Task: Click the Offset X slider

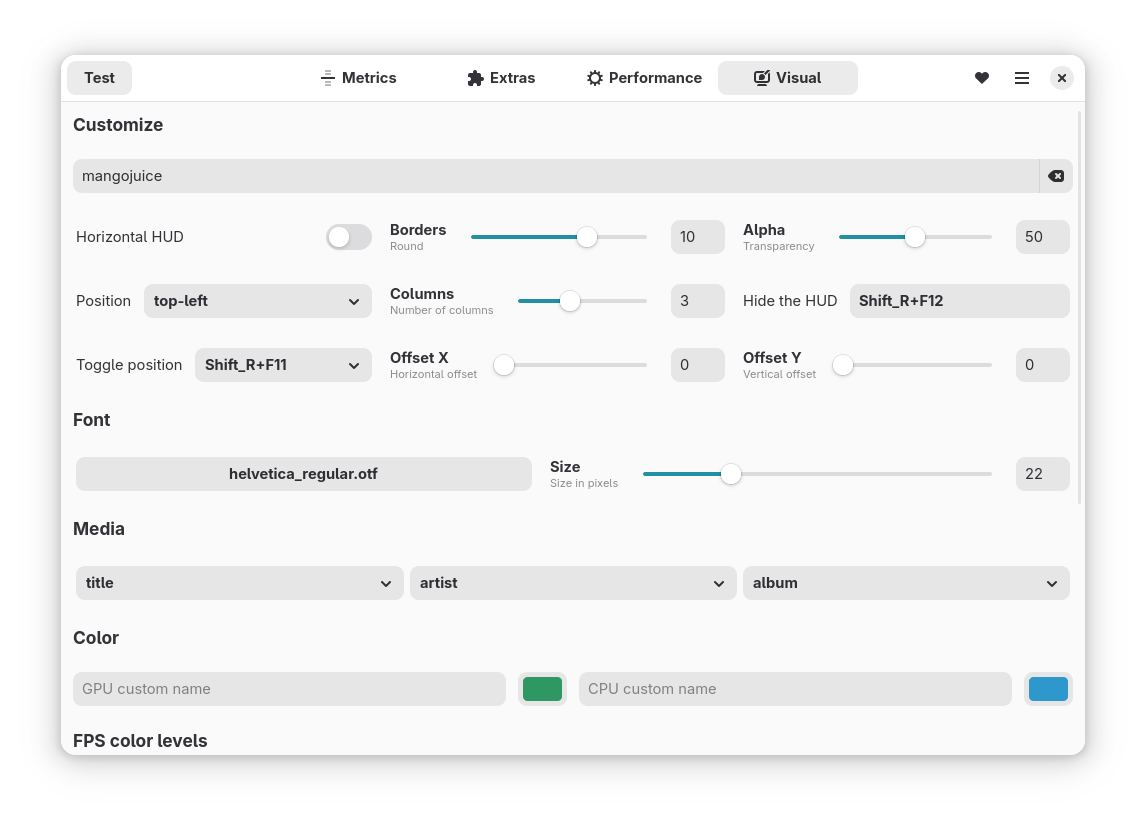Action: tap(571, 365)
